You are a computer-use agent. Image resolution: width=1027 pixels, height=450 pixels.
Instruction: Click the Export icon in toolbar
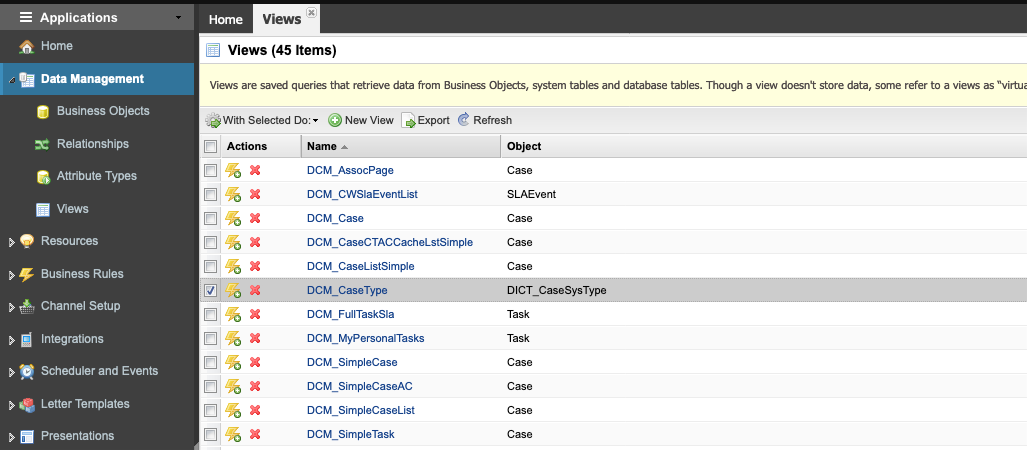click(x=409, y=121)
